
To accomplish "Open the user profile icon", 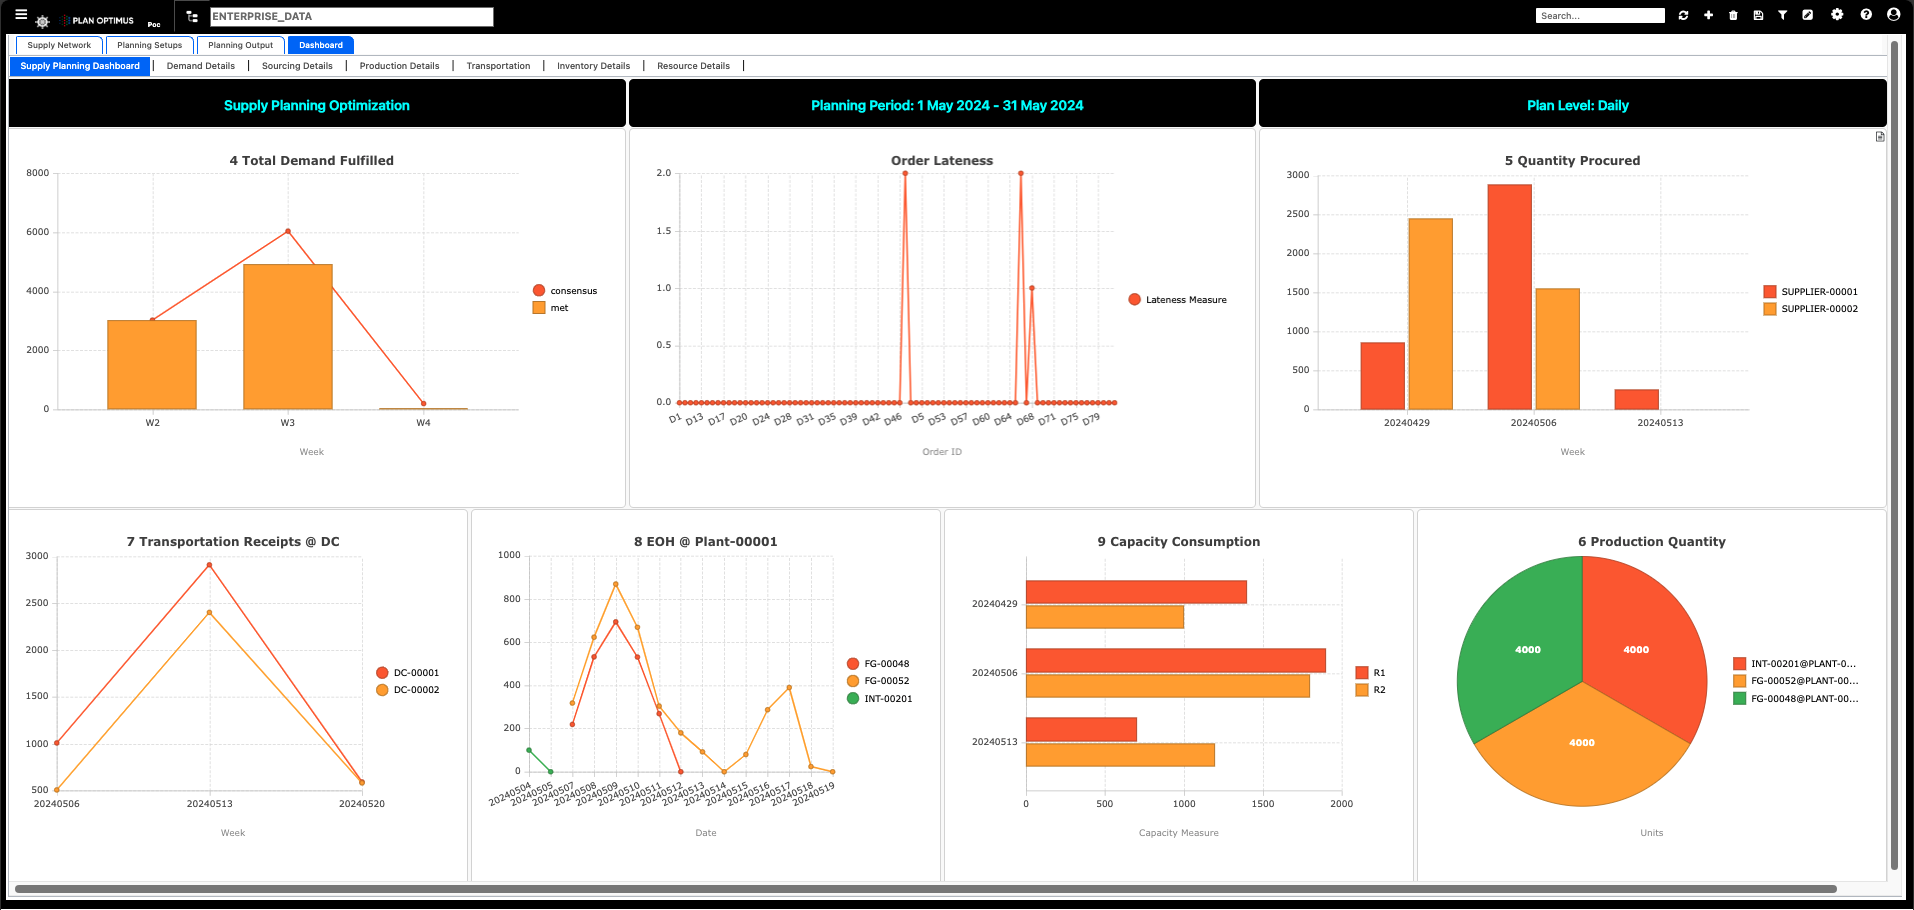I will coord(1893,15).
